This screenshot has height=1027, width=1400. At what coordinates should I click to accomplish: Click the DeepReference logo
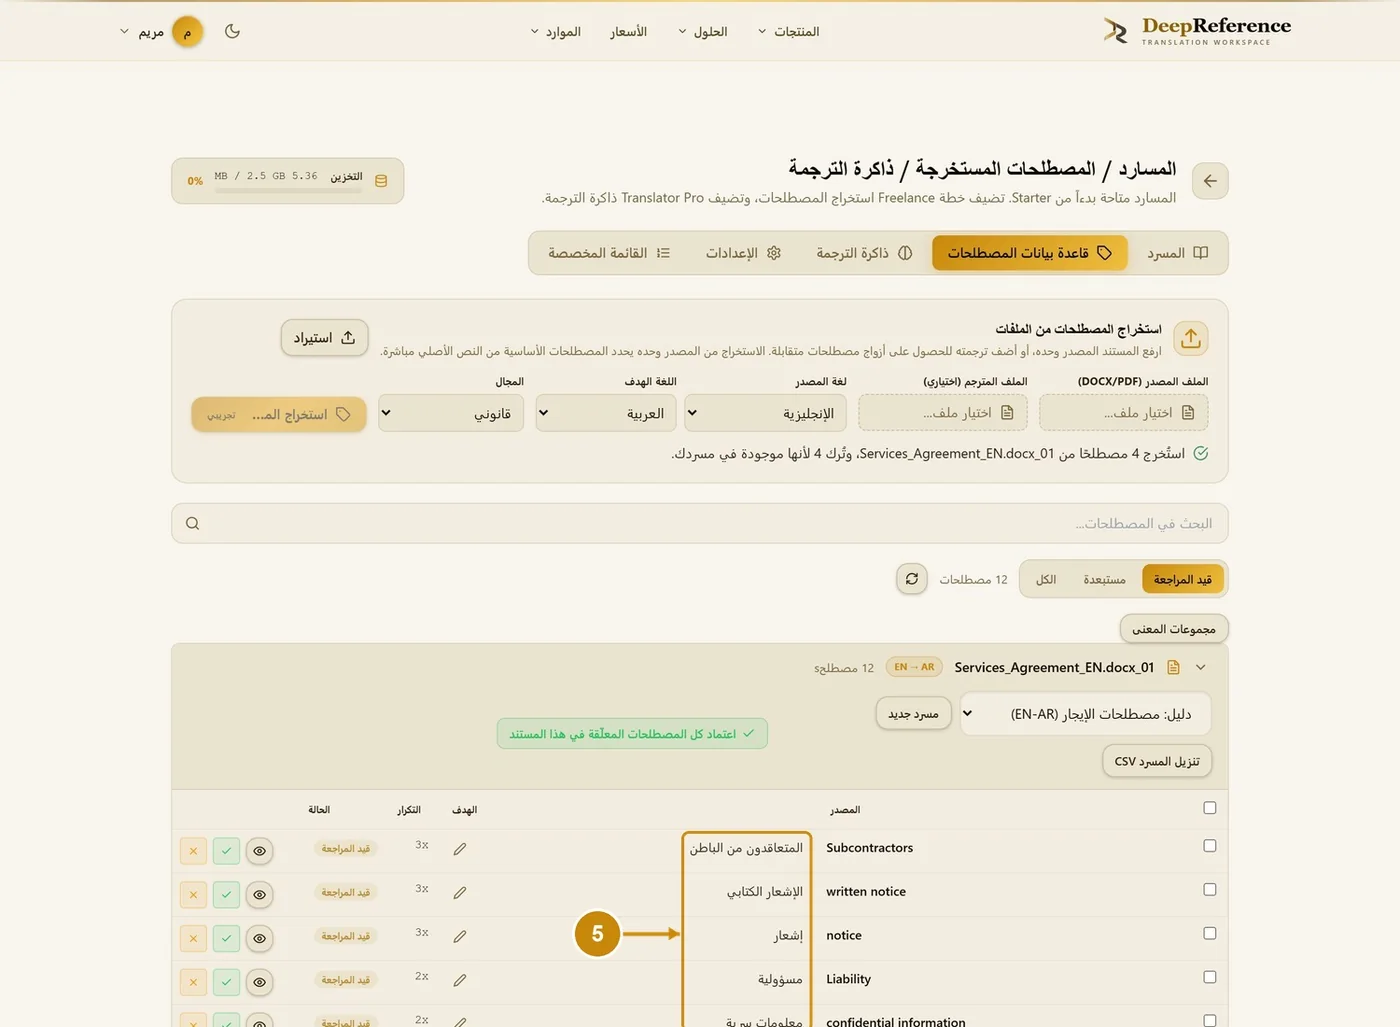pos(1197,31)
